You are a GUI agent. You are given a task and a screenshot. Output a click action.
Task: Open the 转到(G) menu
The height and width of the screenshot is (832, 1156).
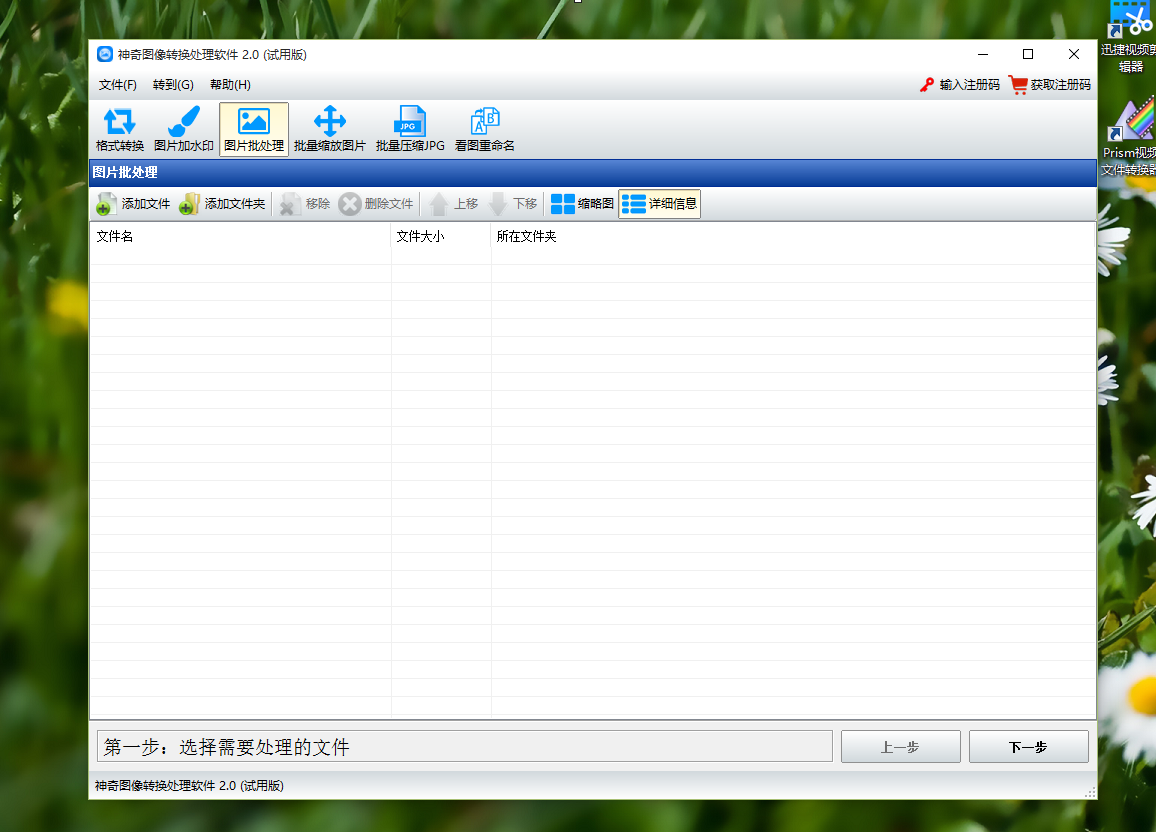173,85
